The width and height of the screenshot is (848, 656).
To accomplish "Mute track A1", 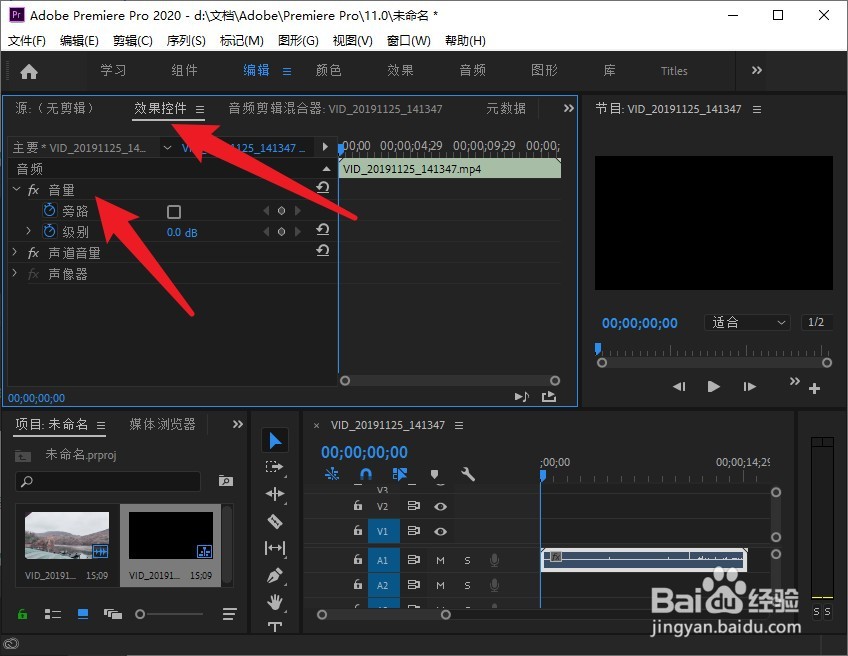I will (440, 560).
